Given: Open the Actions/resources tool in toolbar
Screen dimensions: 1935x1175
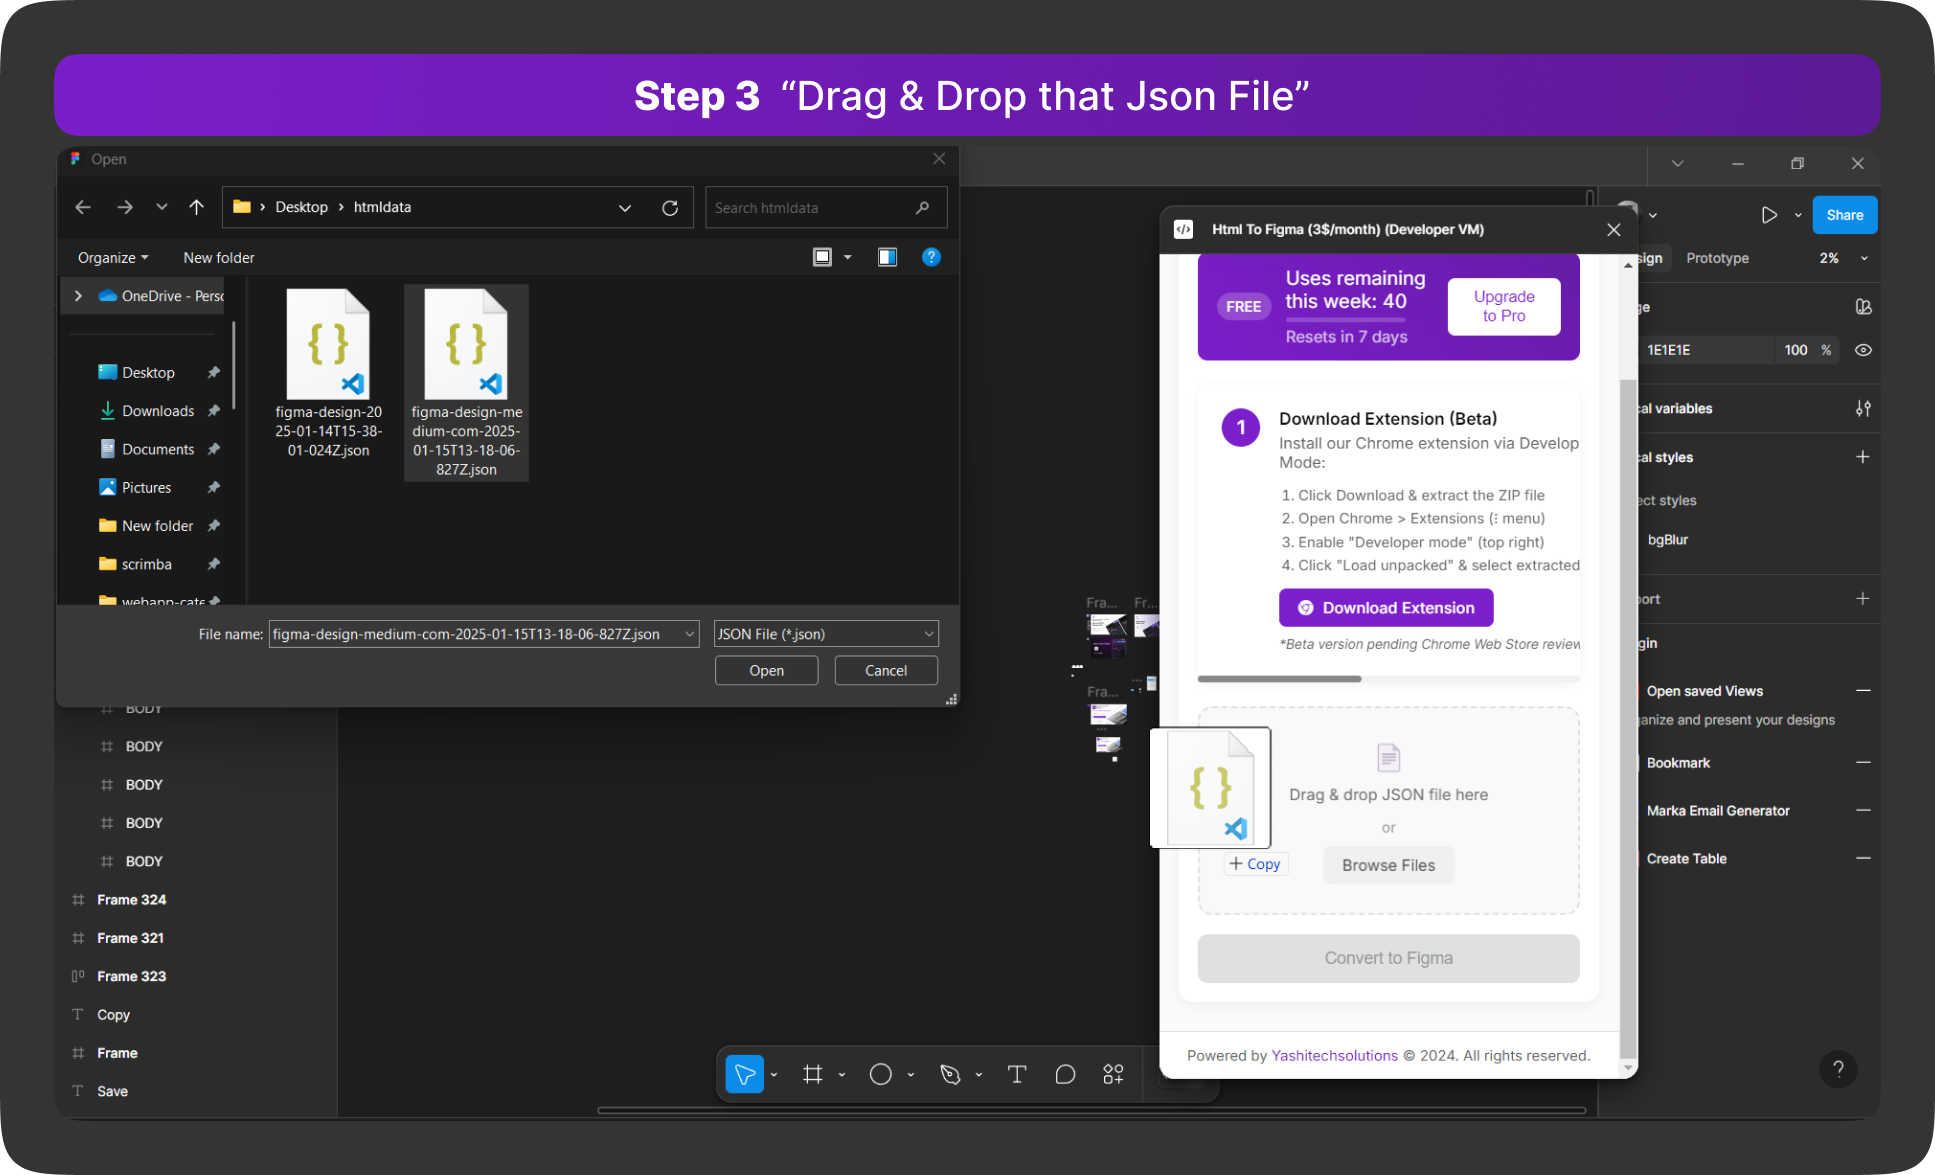Looking at the screenshot, I should [x=1113, y=1074].
